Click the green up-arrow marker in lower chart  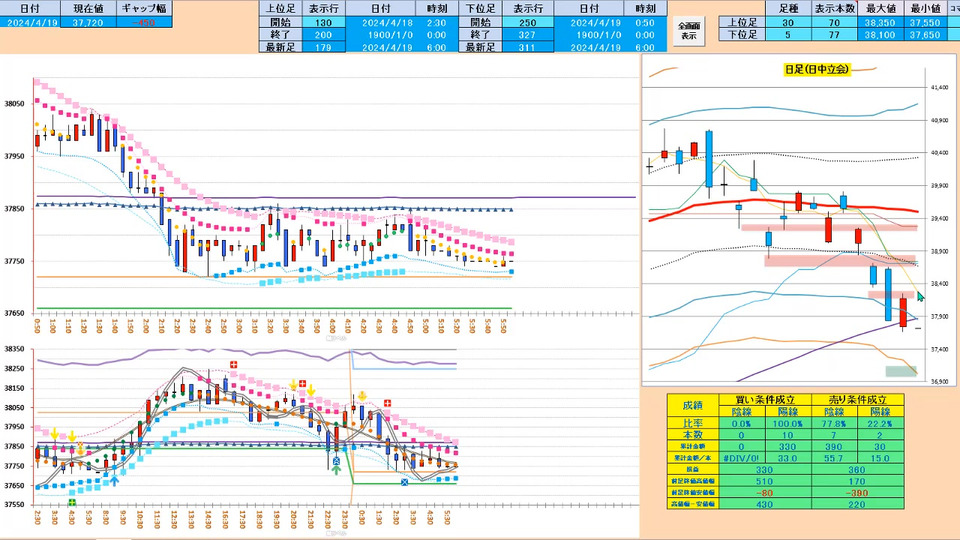pyautogui.click(x=336, y=471)
